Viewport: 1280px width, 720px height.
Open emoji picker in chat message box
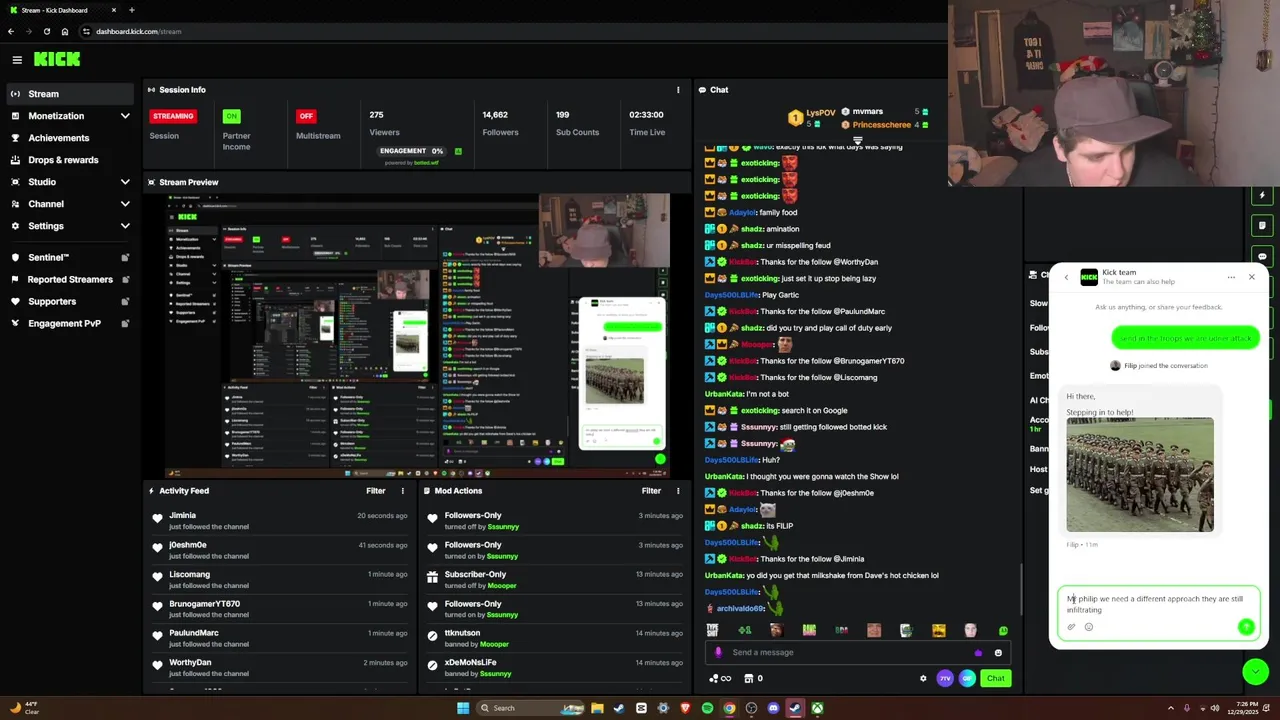(998, 652)
